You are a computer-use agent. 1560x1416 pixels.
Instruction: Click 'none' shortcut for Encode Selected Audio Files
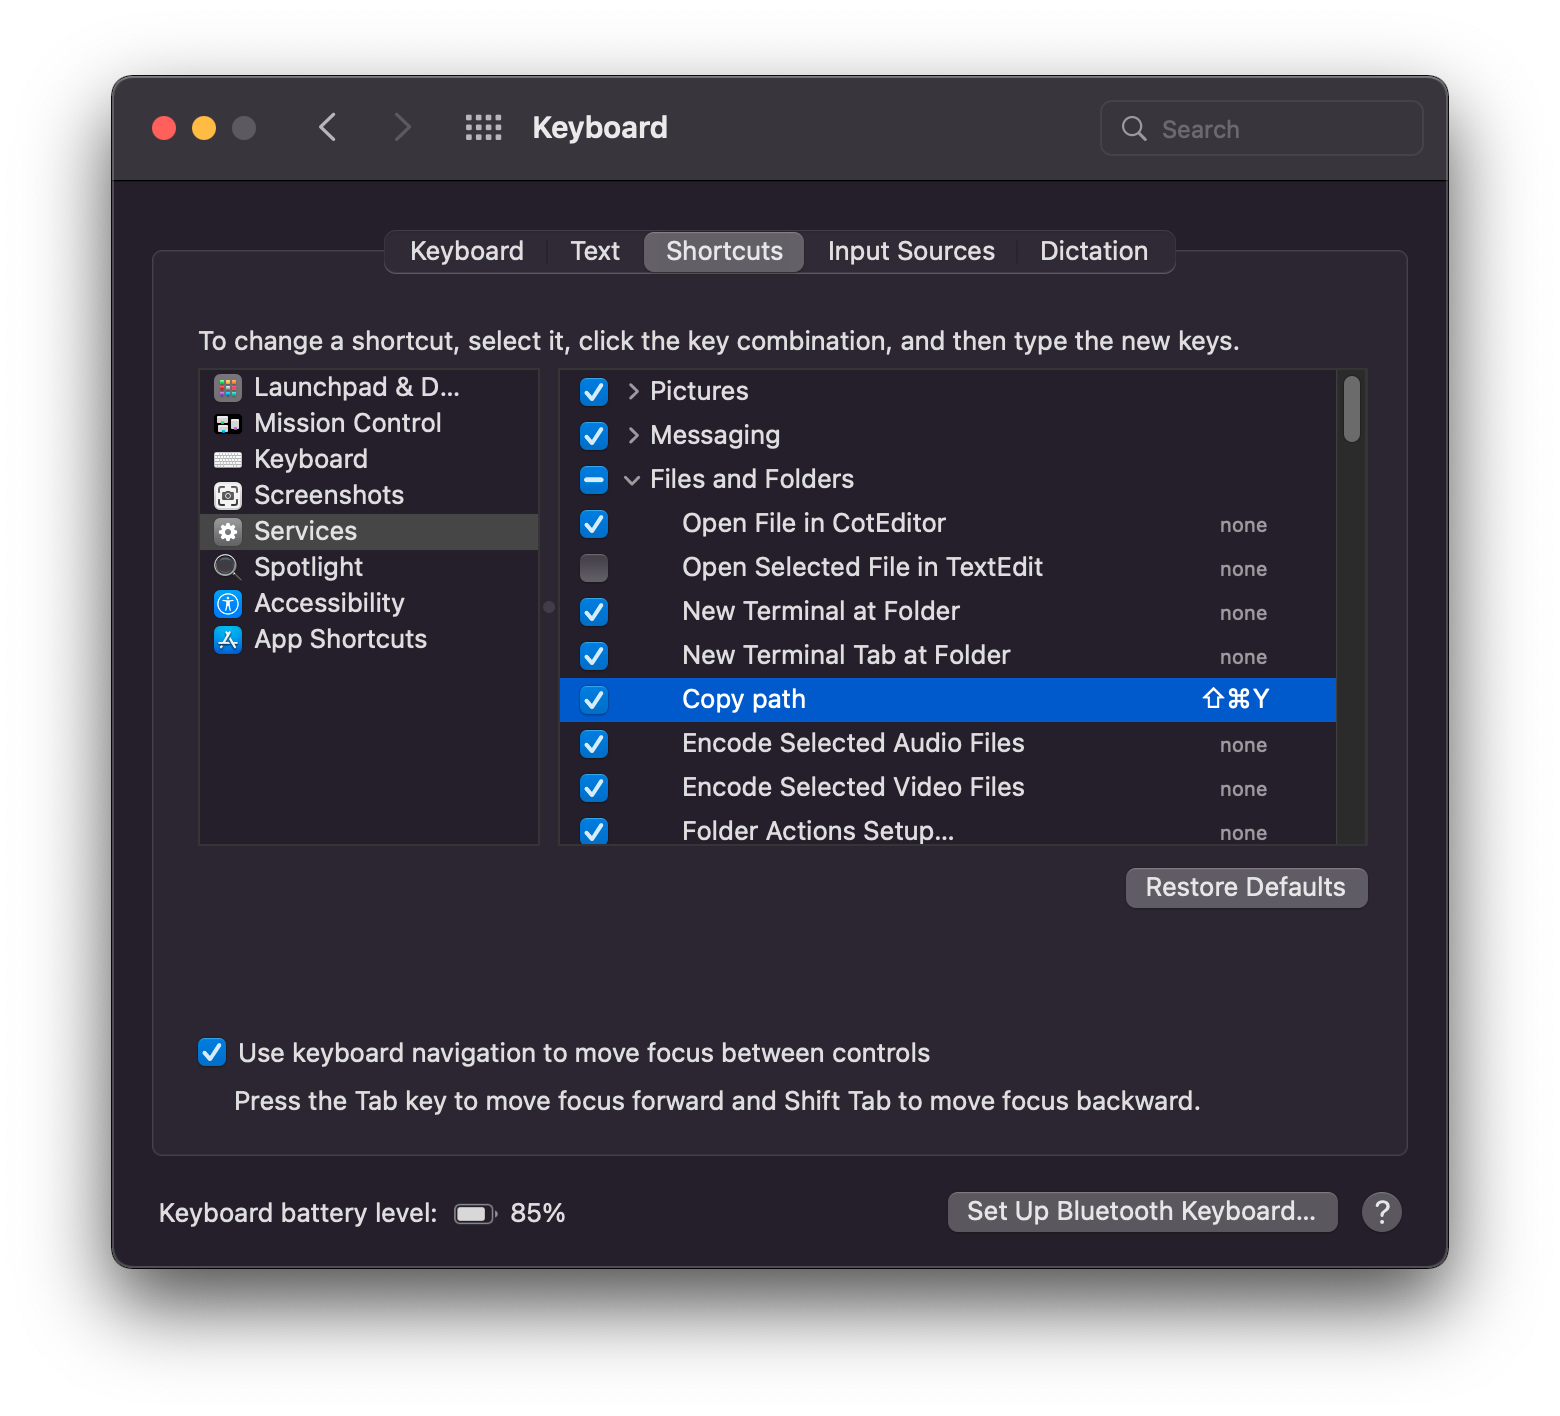click(x=1243, y=746)
